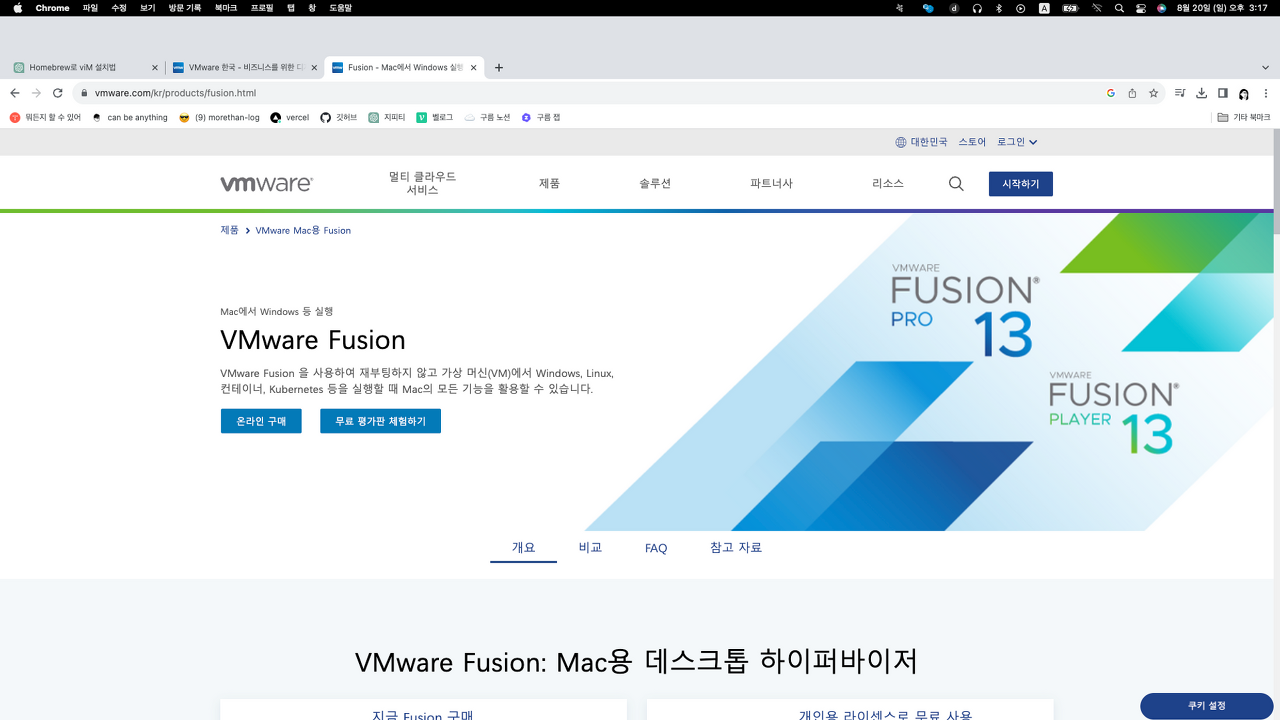Select the 개요 tab
The image size is (1280, 720).
pos(523,548)
